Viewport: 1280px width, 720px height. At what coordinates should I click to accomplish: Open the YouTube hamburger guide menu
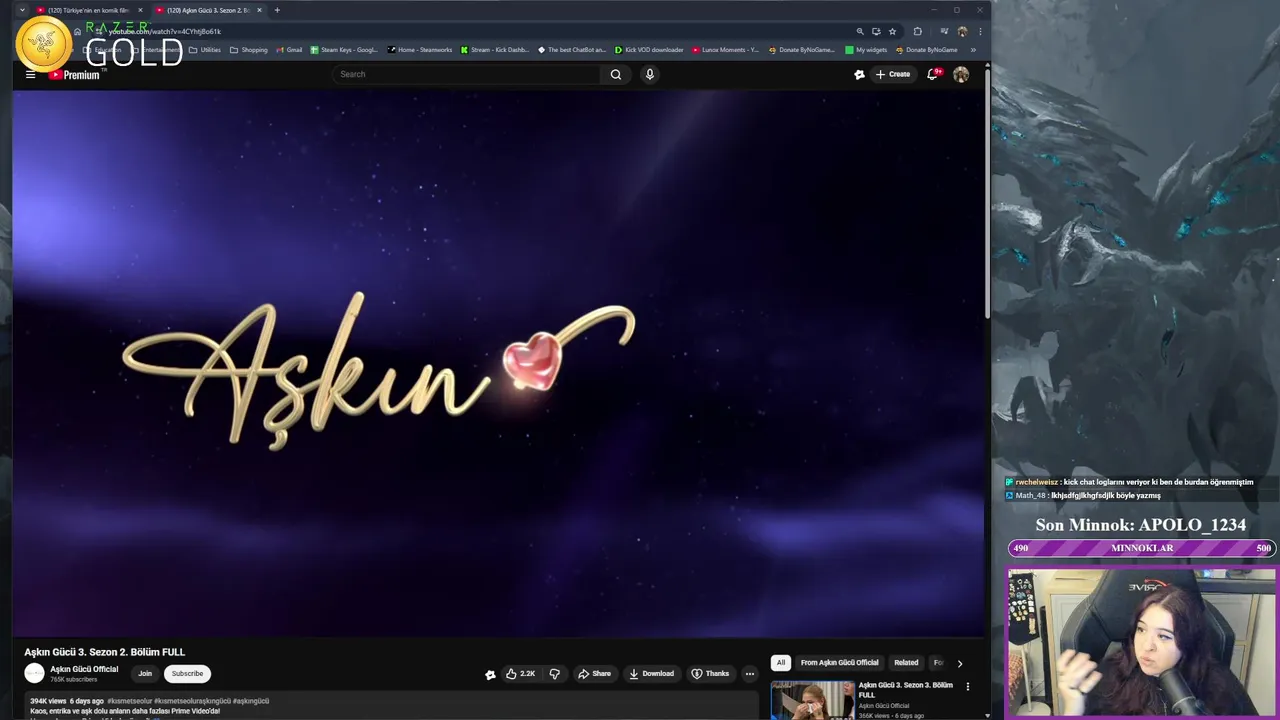(x=30, y=74)
